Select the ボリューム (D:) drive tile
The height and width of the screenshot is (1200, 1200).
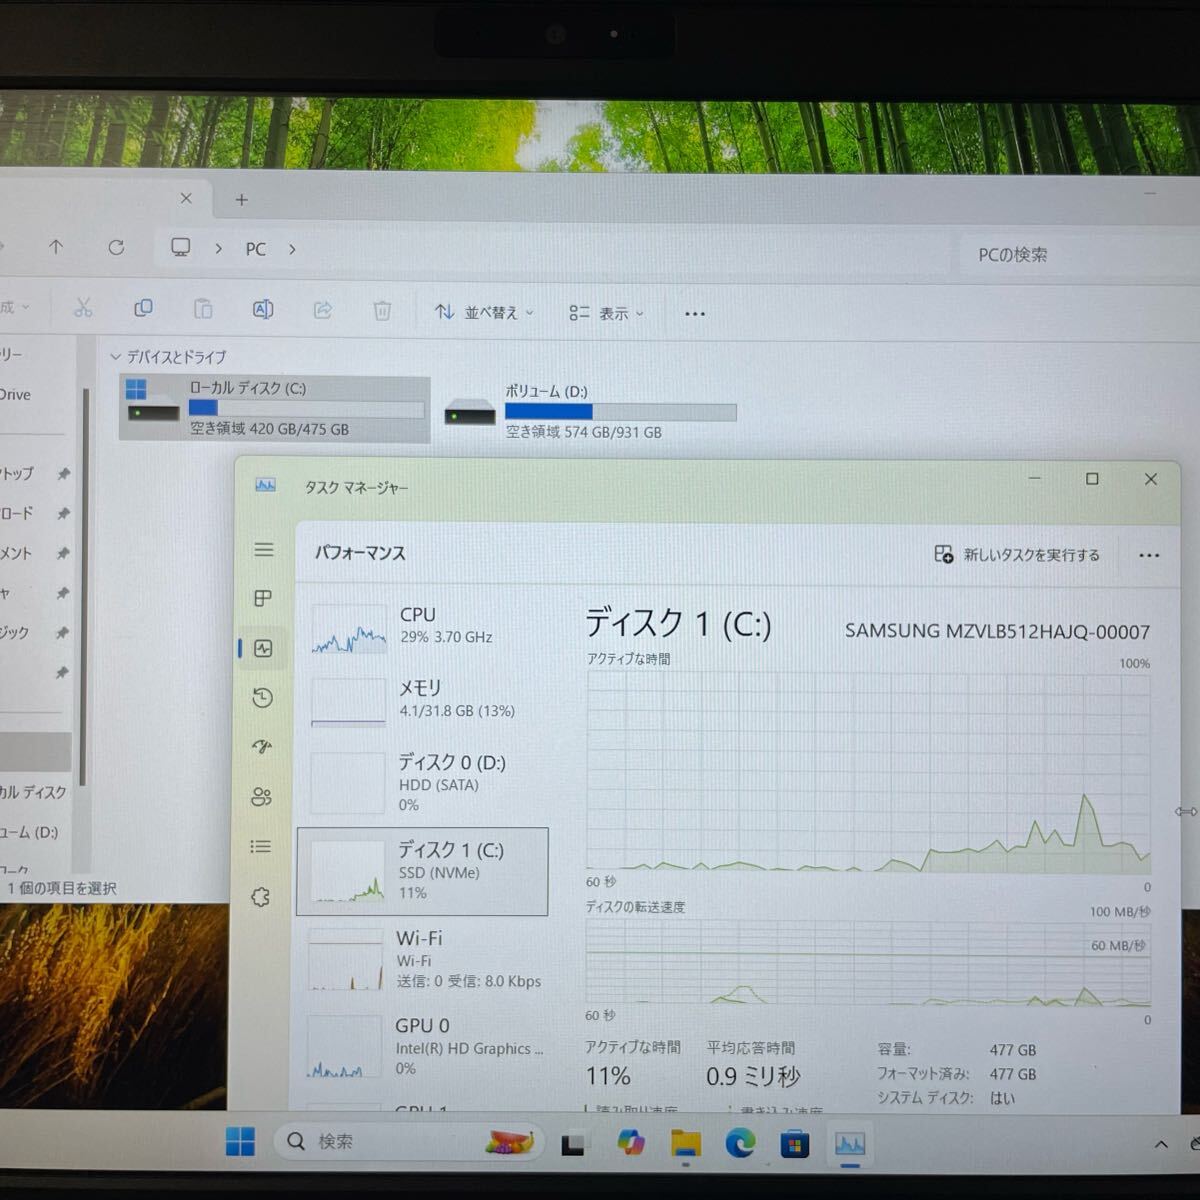pos(591,411)
